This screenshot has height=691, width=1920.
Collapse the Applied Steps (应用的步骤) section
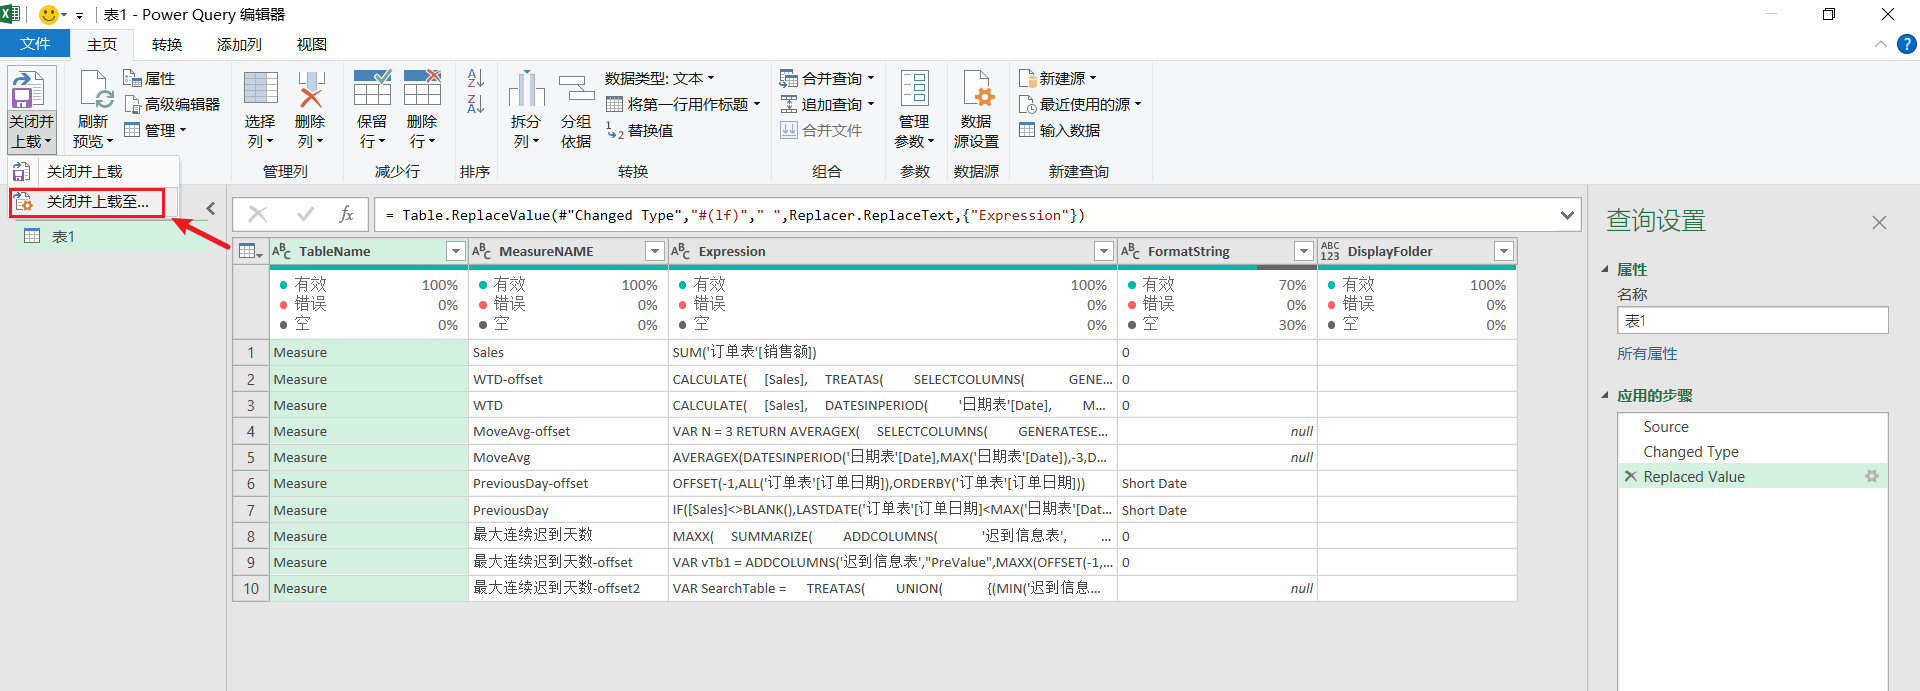tap(1605, 396)
